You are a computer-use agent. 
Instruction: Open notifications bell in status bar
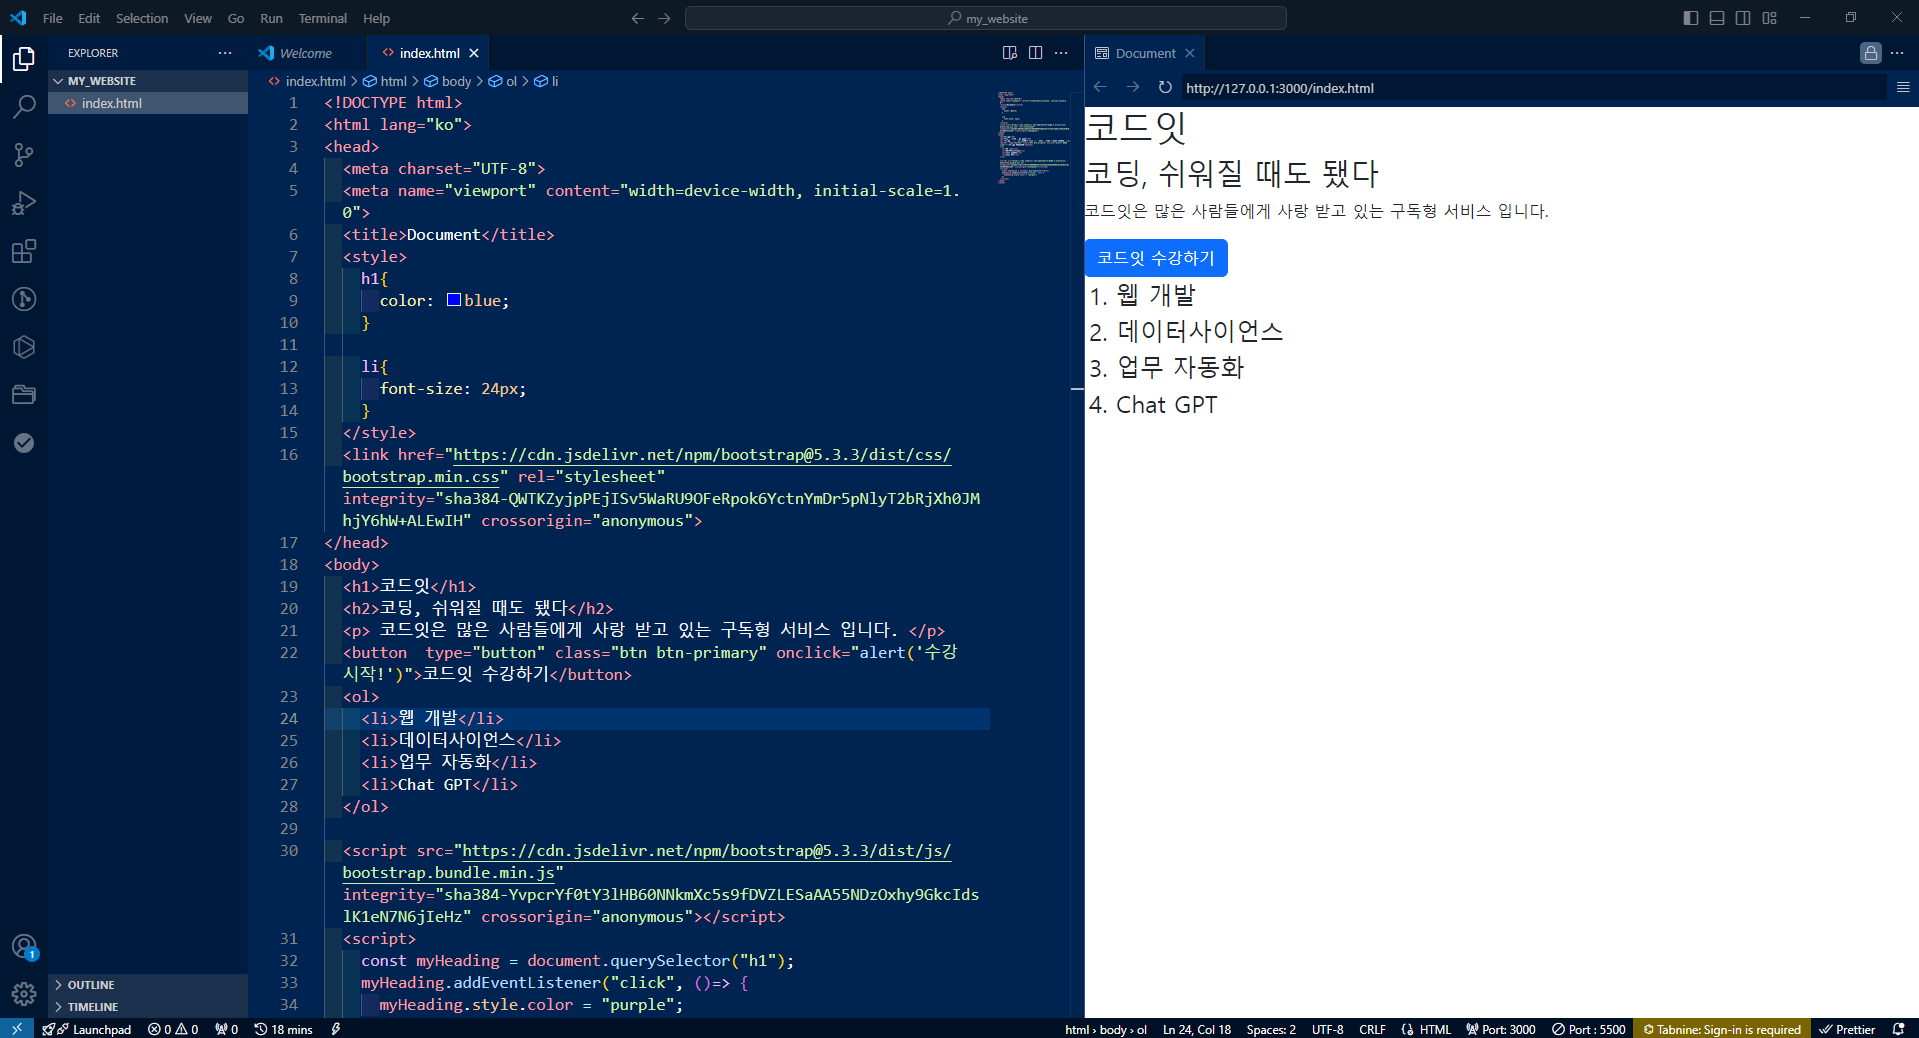tap(1898, 1029)
